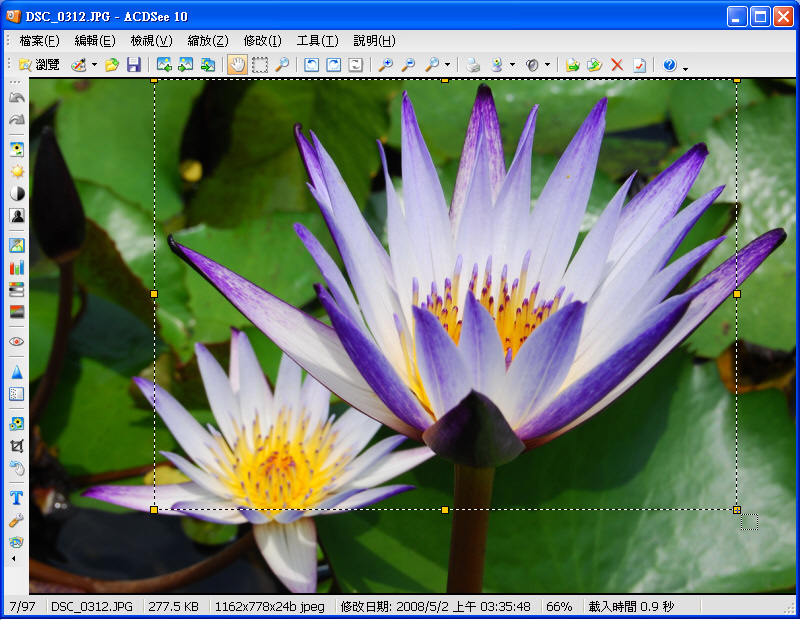Click the black-and-white contrast circle icon
Viewport: 800px width, 620px height.
16,193
